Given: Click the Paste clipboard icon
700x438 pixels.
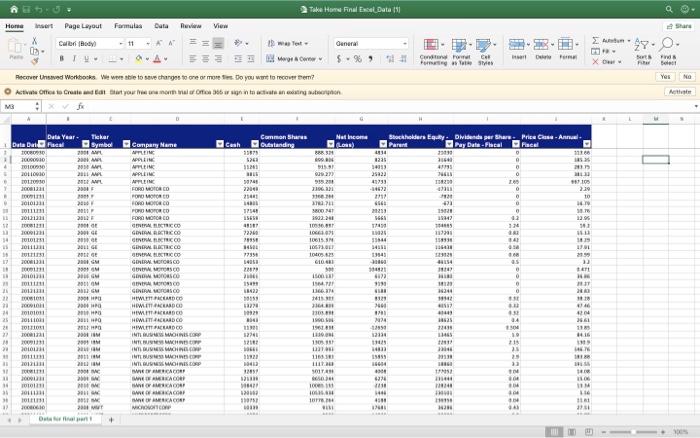Looking at the screenshot, I should (16, 48).
